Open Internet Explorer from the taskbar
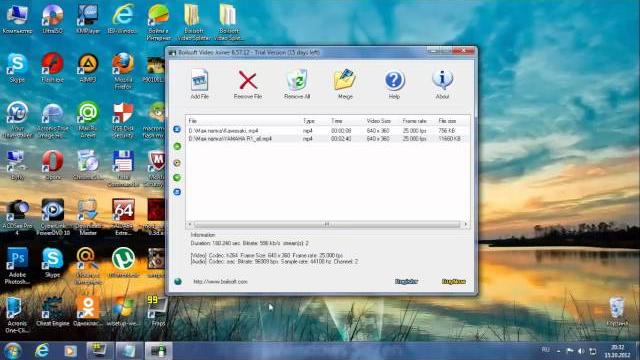Screen dimensions: 640x360 (x=42, y=351)
